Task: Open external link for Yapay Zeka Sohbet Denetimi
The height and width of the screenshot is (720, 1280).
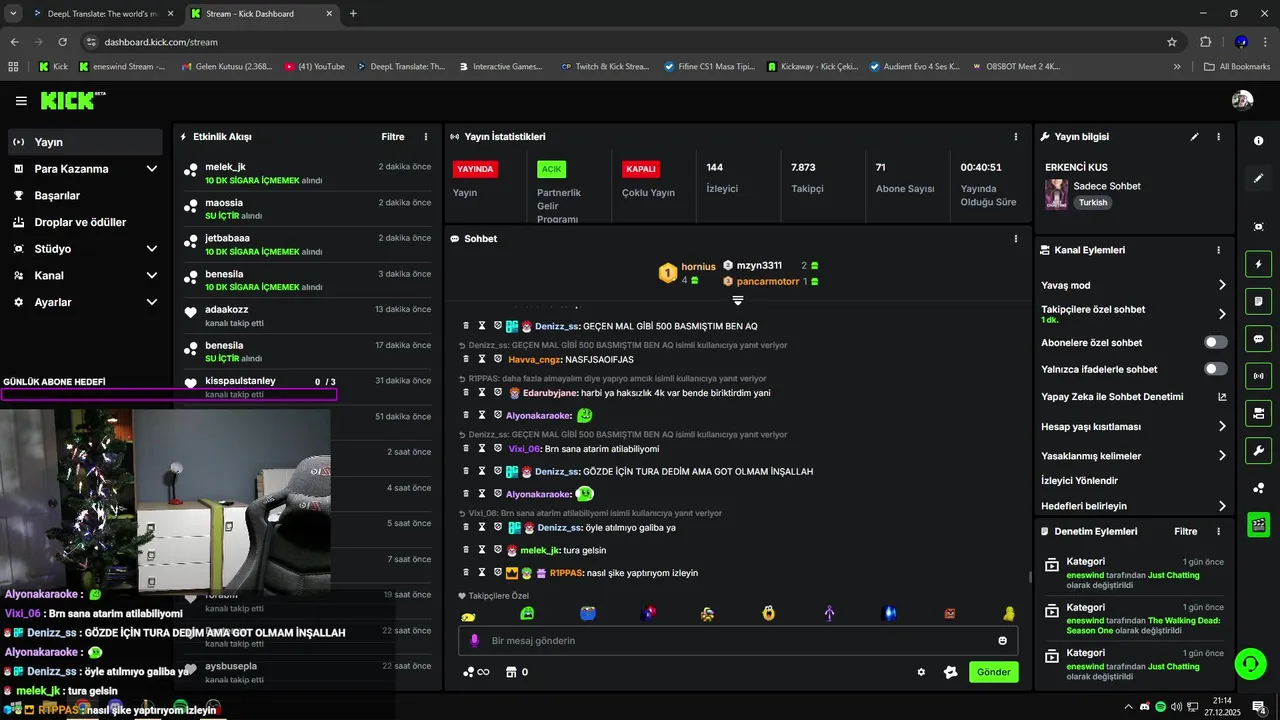Action: (x=1222, y=397)
